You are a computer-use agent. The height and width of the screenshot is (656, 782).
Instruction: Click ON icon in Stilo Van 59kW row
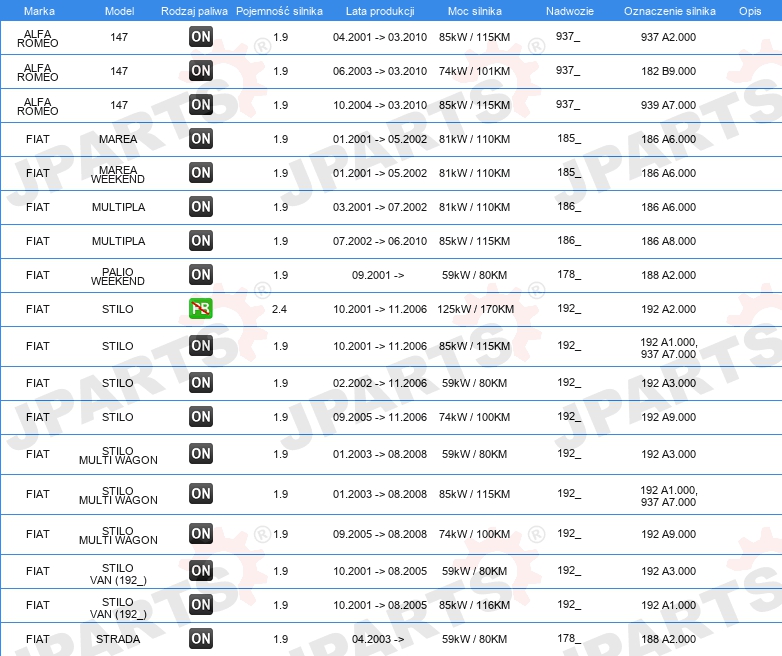201,570
